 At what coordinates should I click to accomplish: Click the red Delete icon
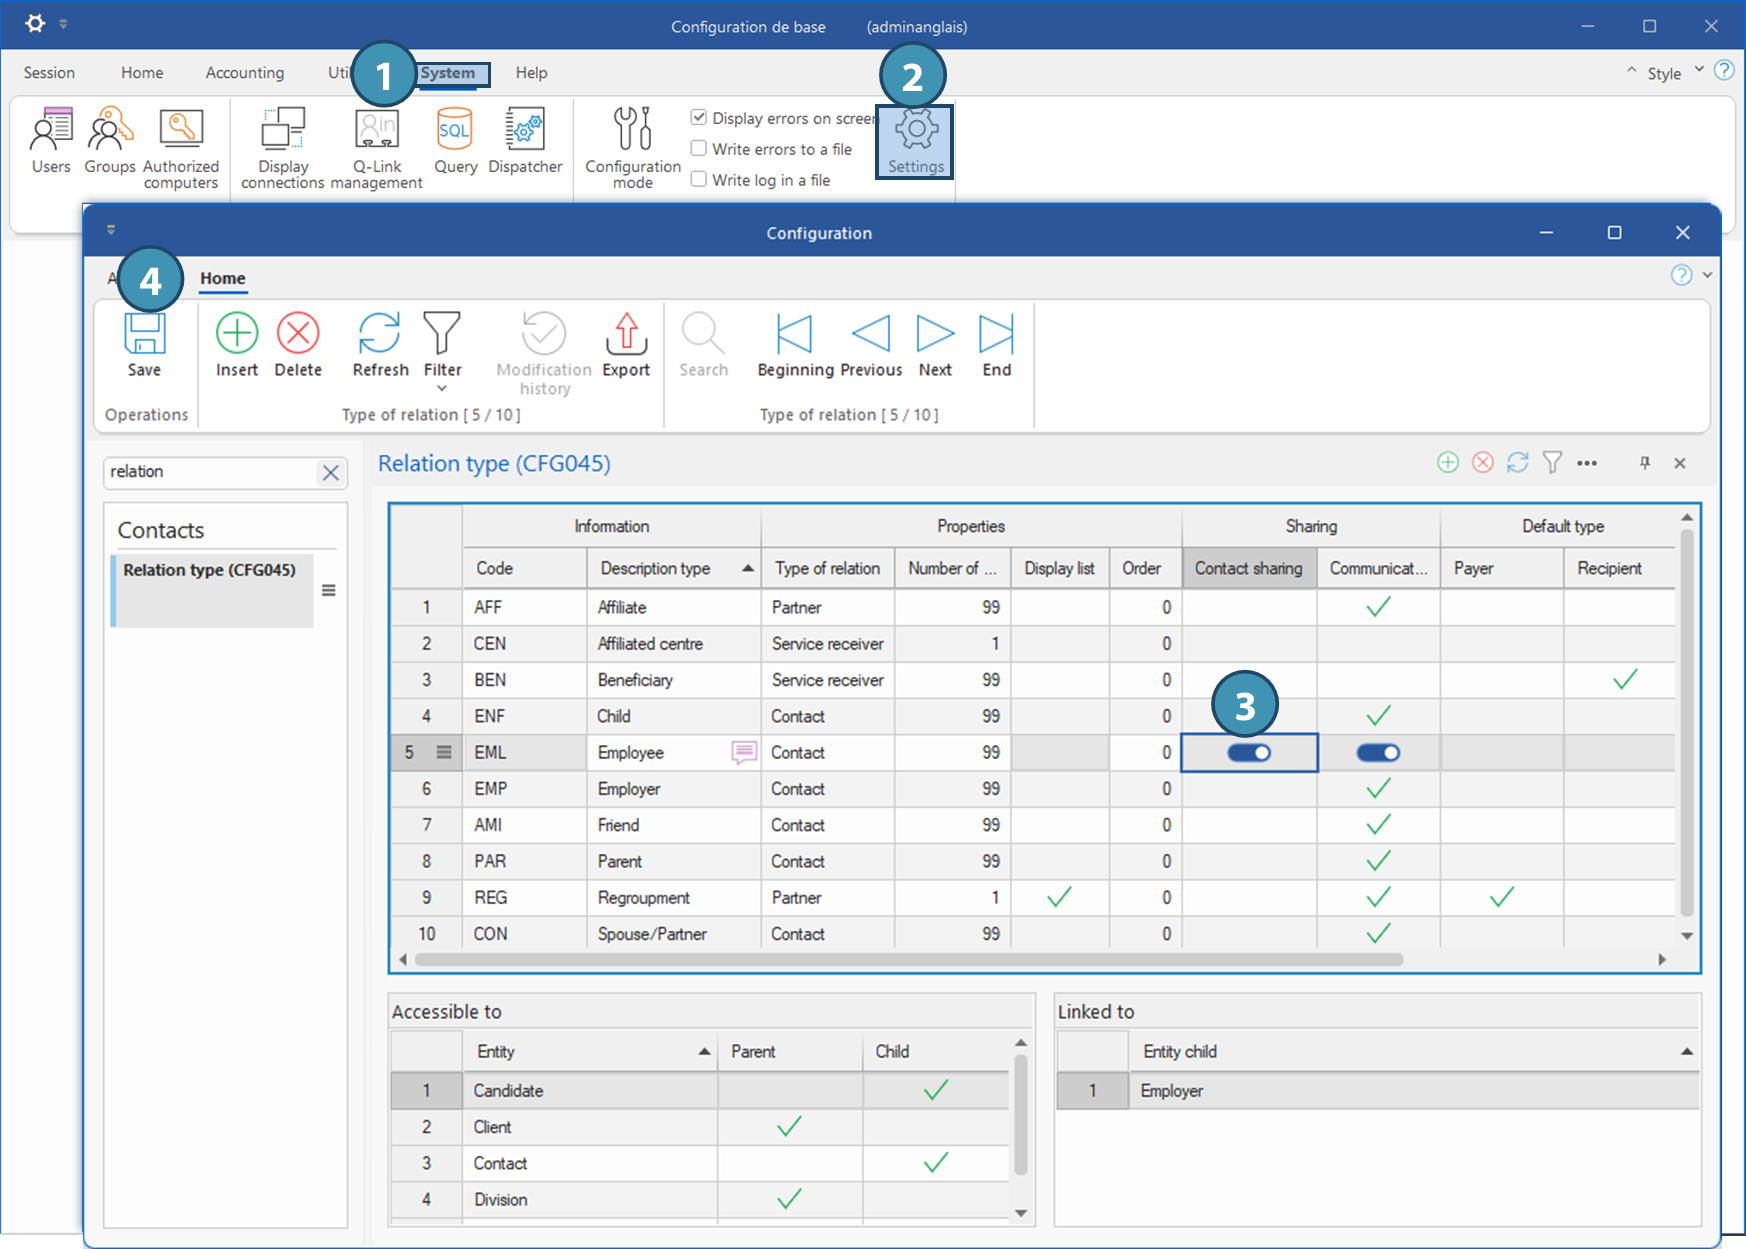pos(298,334)
